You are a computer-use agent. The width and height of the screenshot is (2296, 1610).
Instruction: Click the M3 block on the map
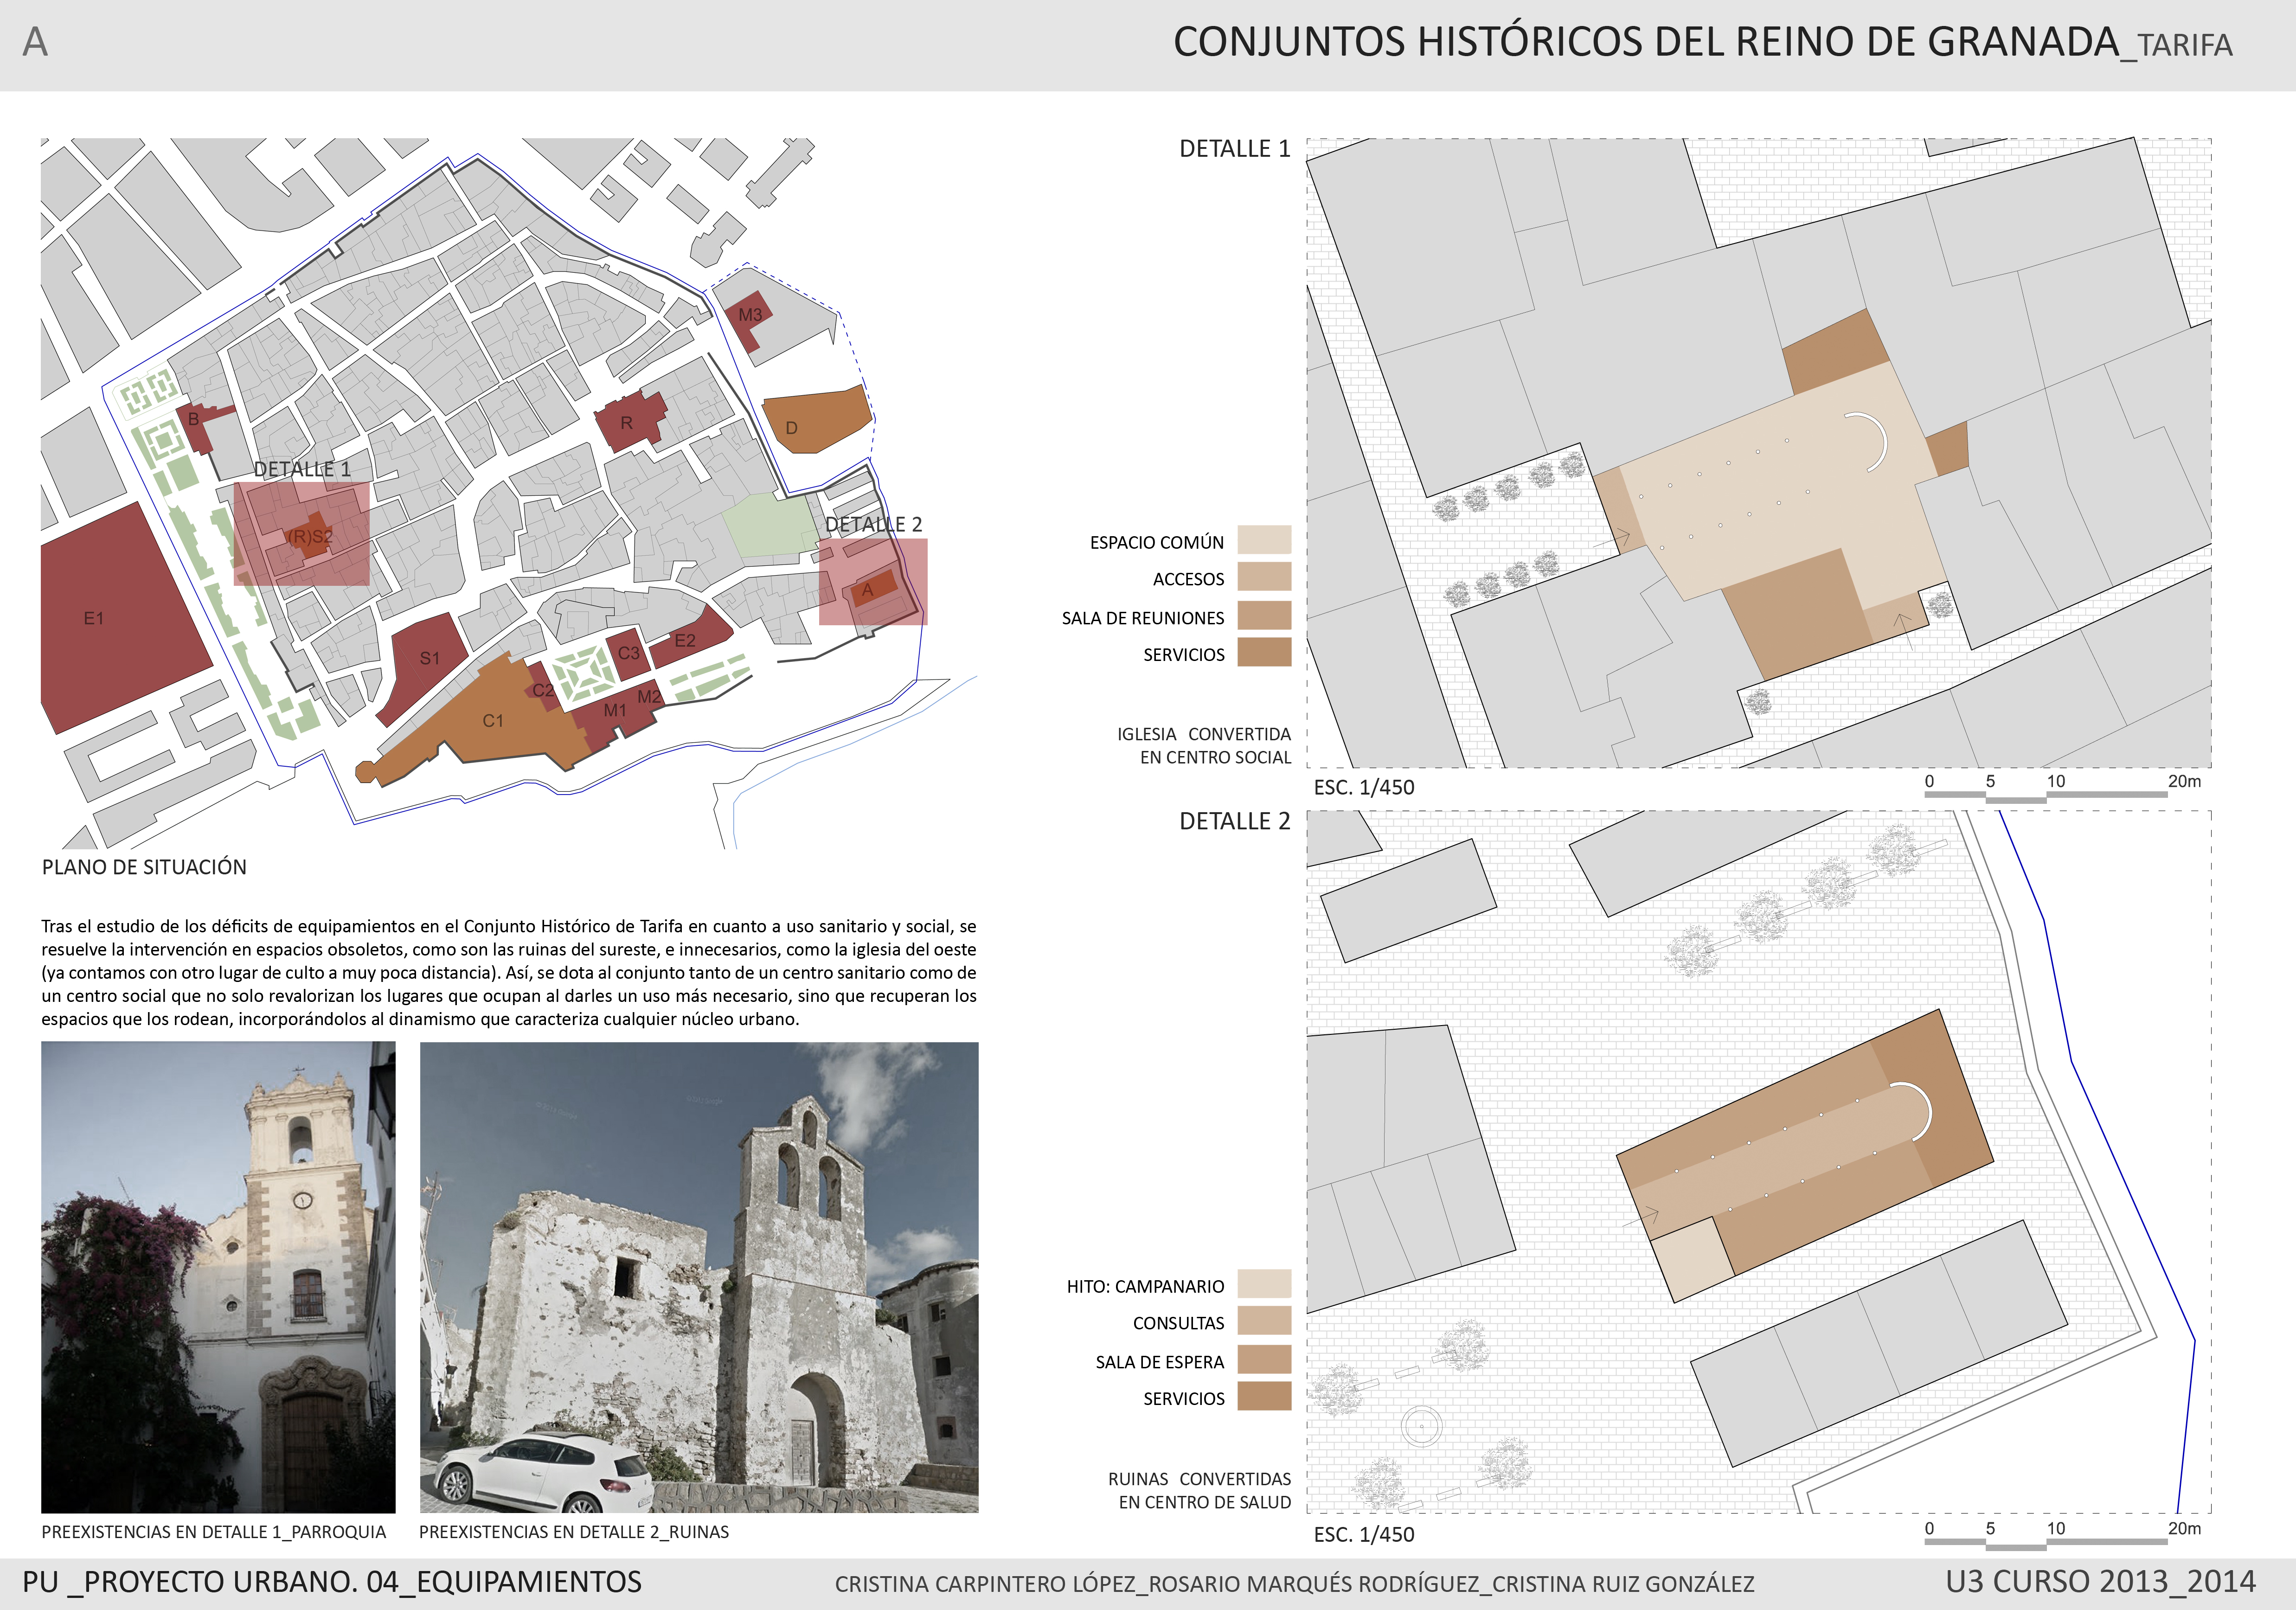point(748,320)
